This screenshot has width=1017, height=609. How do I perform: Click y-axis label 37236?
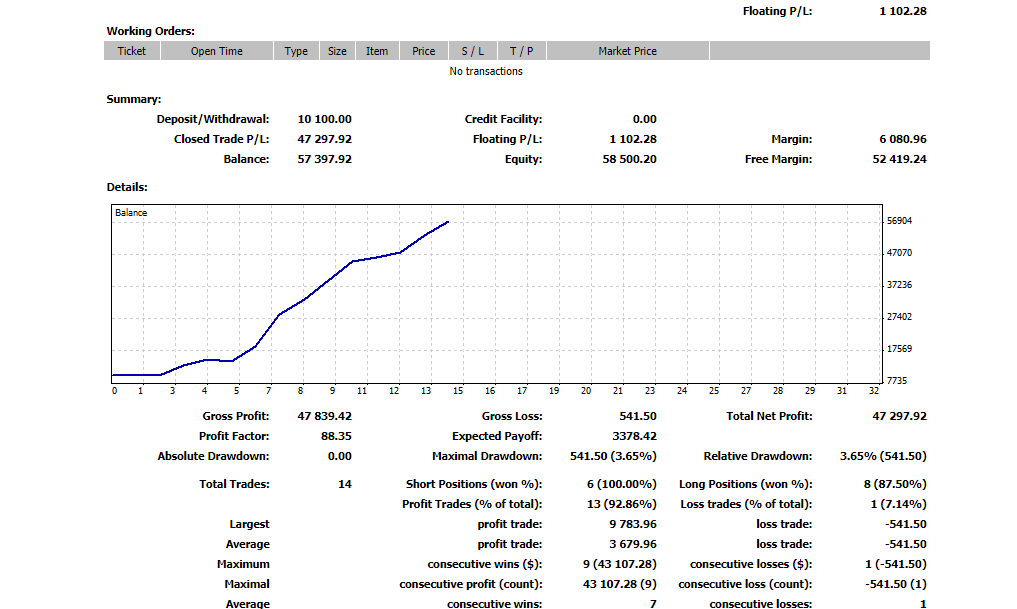point(899,285)
